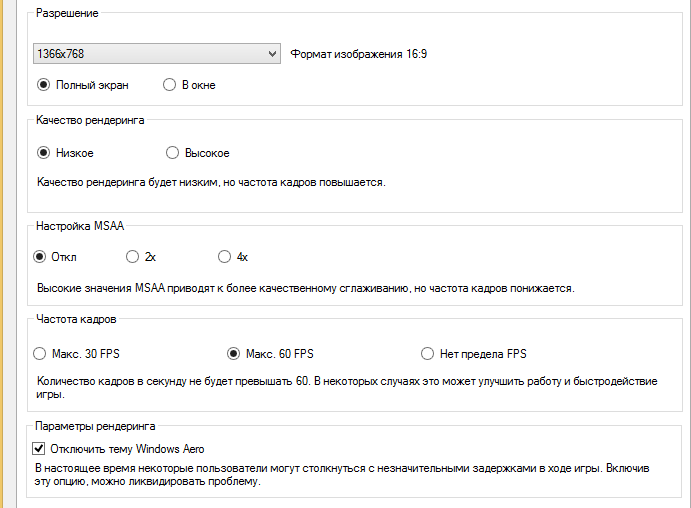Limit frame rate to Макс. 30 FPS

pyautogui.click(x=41, y=353)
